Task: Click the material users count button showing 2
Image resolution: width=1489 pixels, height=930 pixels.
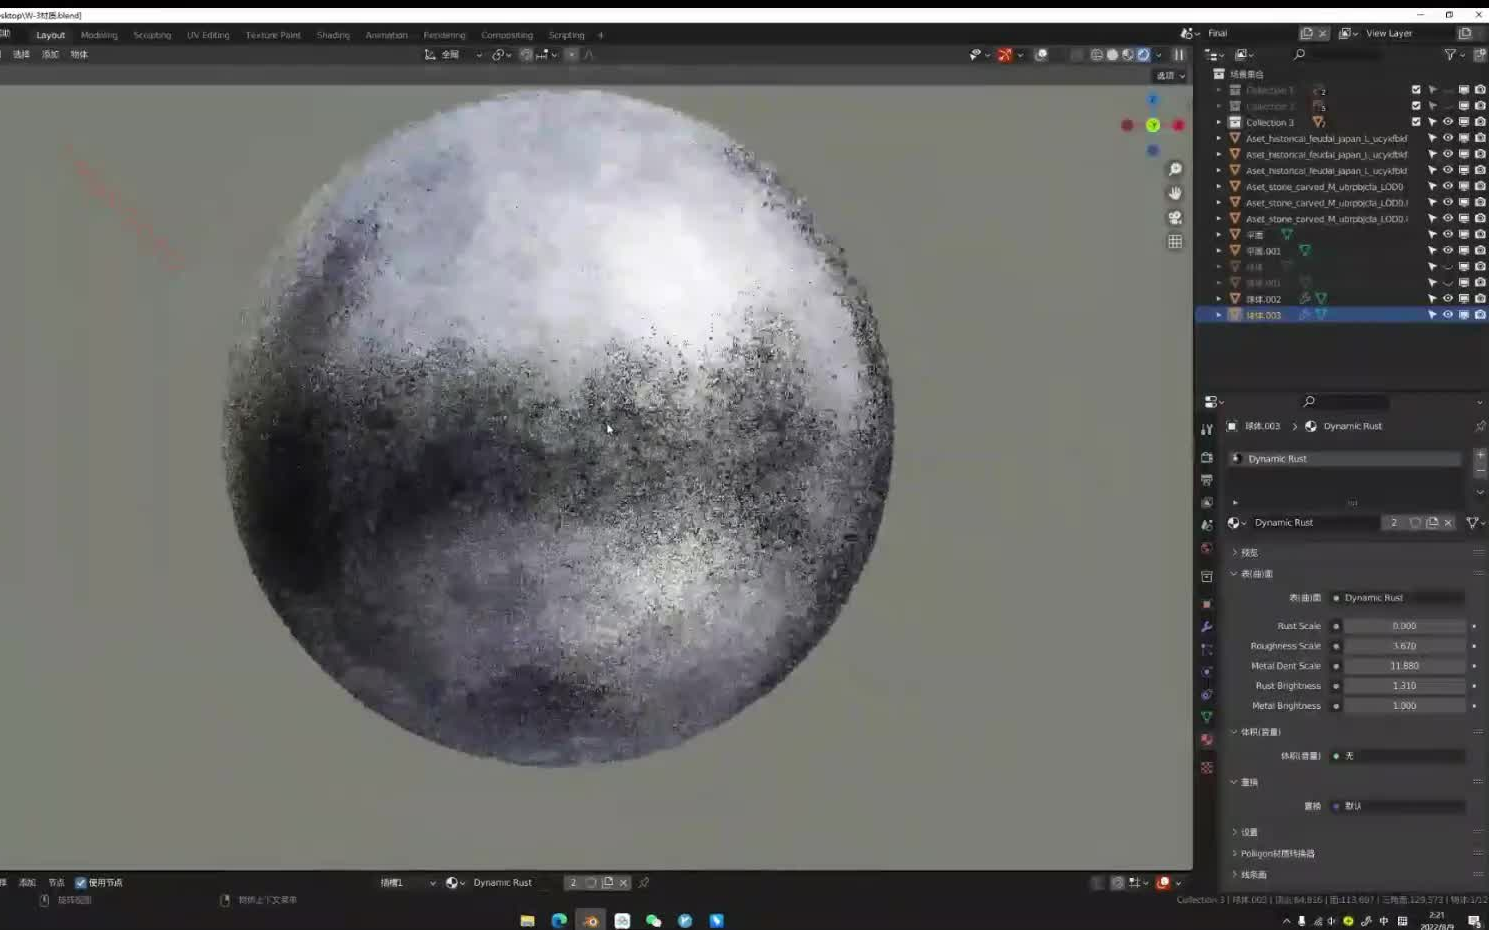Action: click(1393, 522)
